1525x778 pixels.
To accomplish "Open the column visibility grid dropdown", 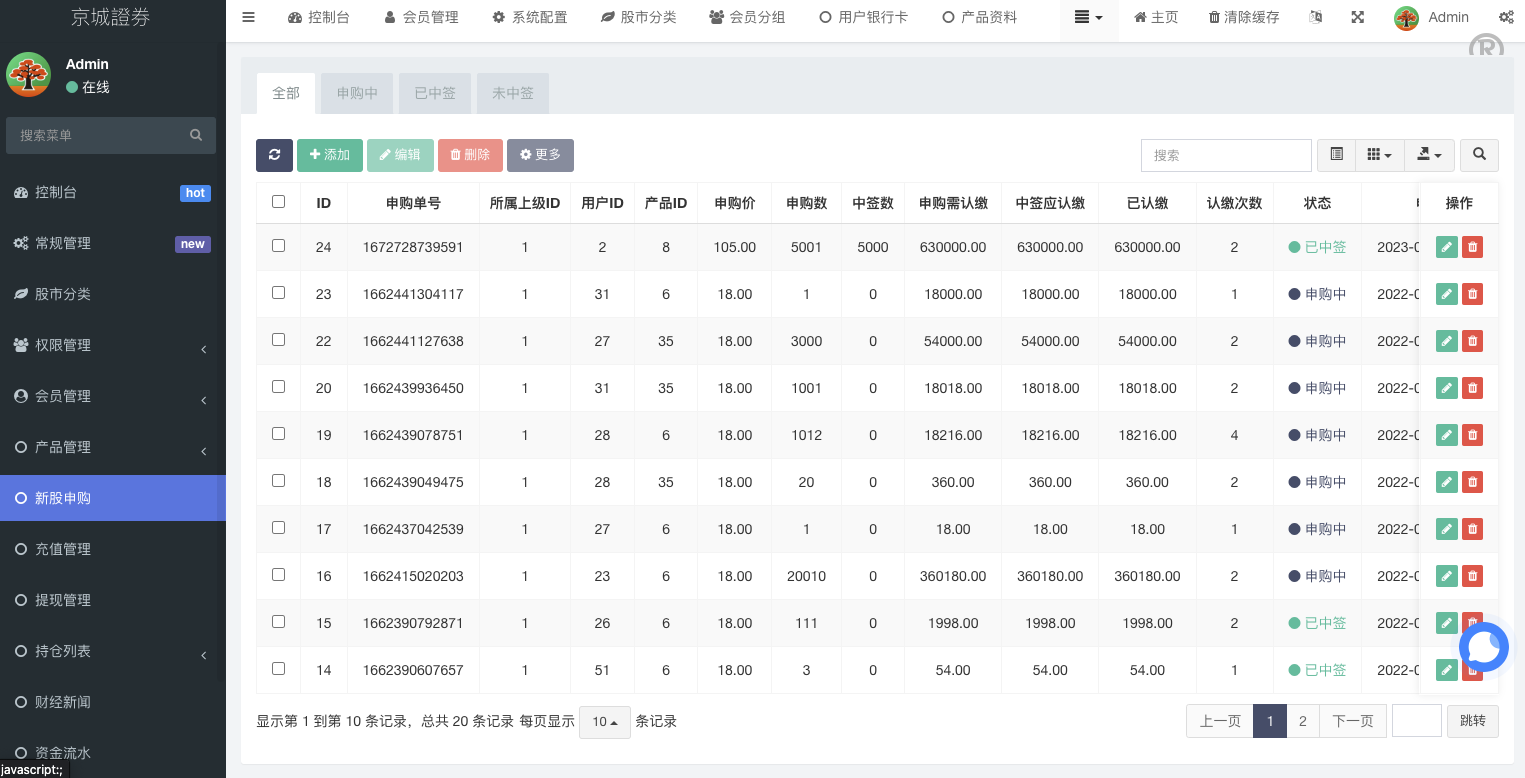I will tap(1379, 155).
